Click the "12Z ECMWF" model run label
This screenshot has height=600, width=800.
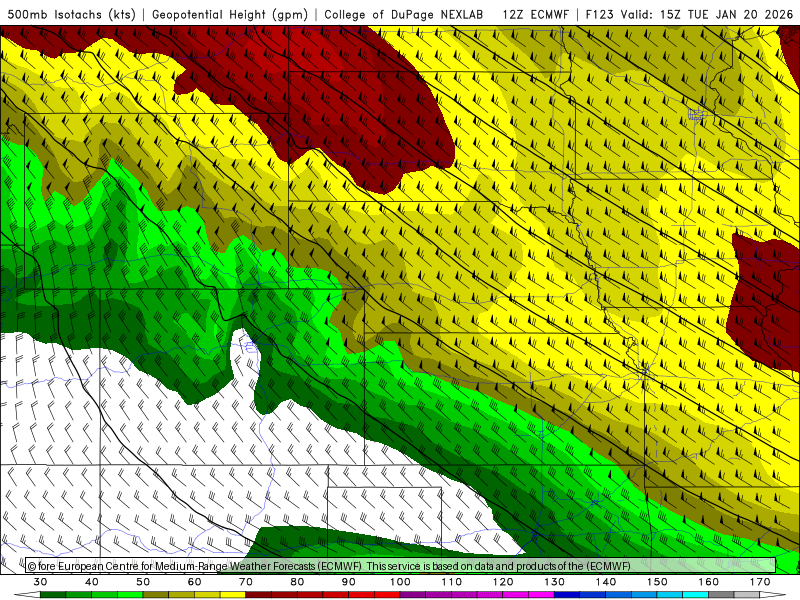tap(535, 15)
